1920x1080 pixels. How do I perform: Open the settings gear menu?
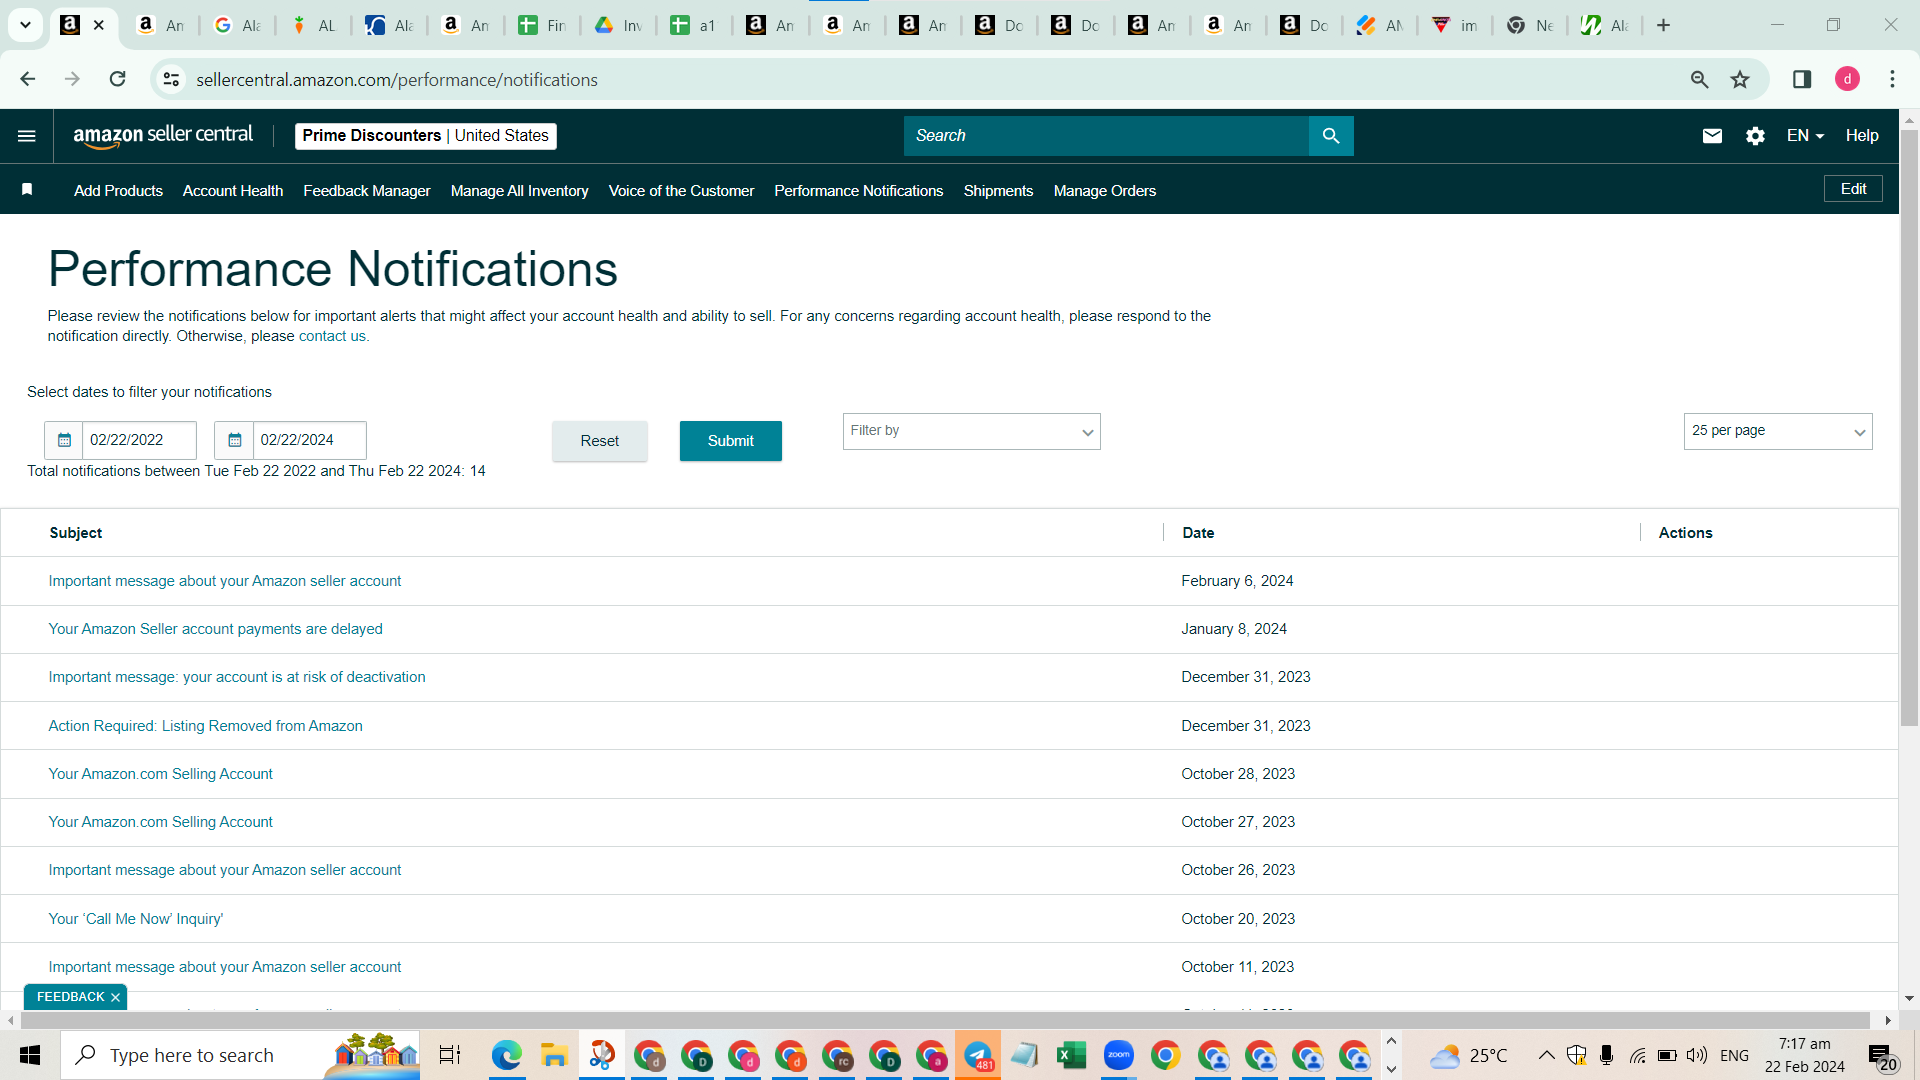(1755, 136)
